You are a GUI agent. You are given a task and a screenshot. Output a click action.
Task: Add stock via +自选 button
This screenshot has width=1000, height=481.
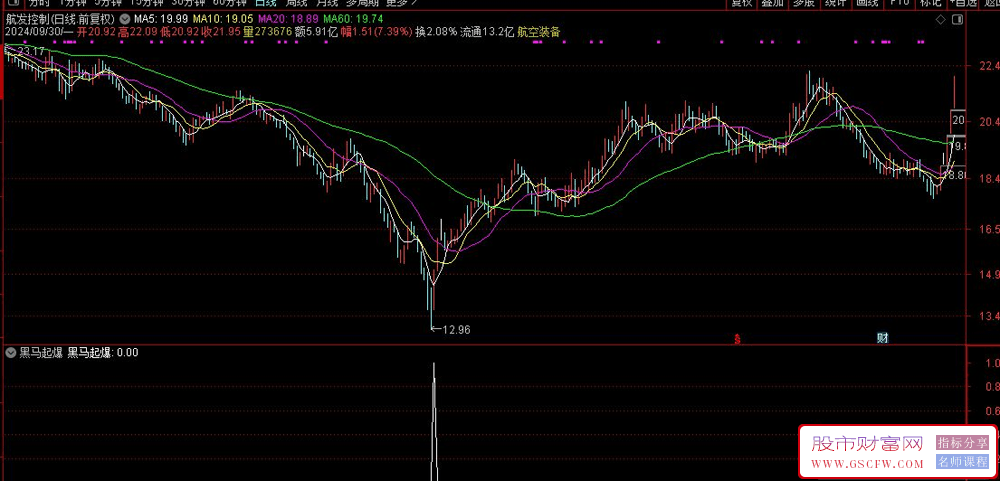tap(962, 3)
